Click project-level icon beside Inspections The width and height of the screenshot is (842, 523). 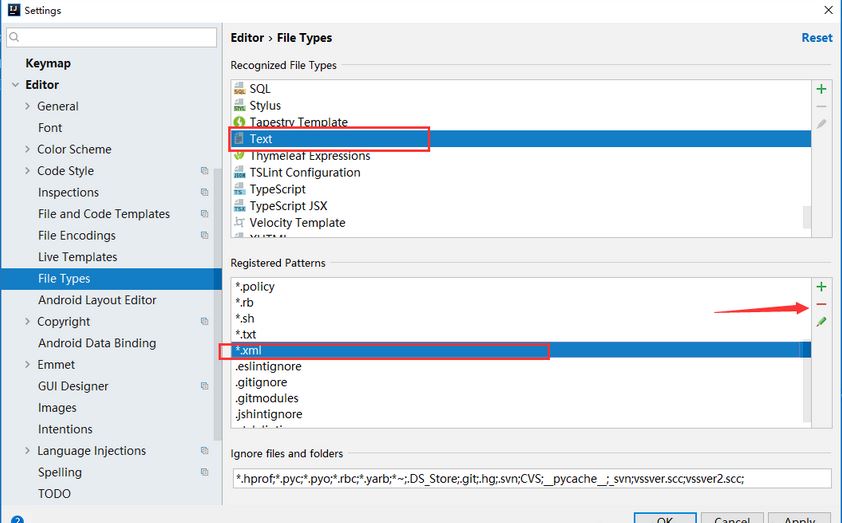pyautogui.click(x=205, y=192)
